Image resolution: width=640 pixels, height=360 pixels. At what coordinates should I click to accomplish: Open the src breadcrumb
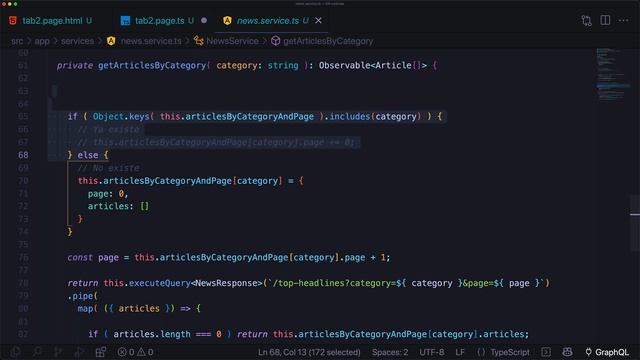tap(17, 41)
